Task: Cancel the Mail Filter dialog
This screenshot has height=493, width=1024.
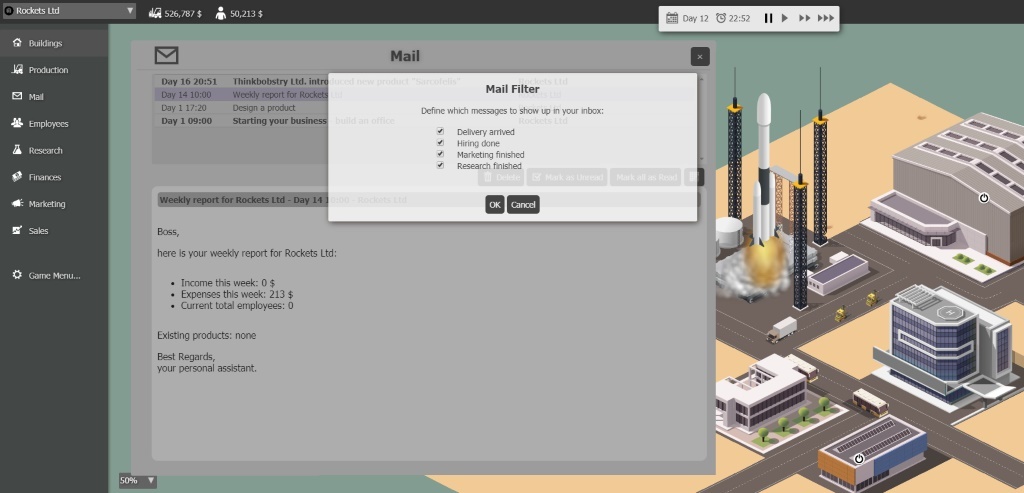Action: point(523,204)
